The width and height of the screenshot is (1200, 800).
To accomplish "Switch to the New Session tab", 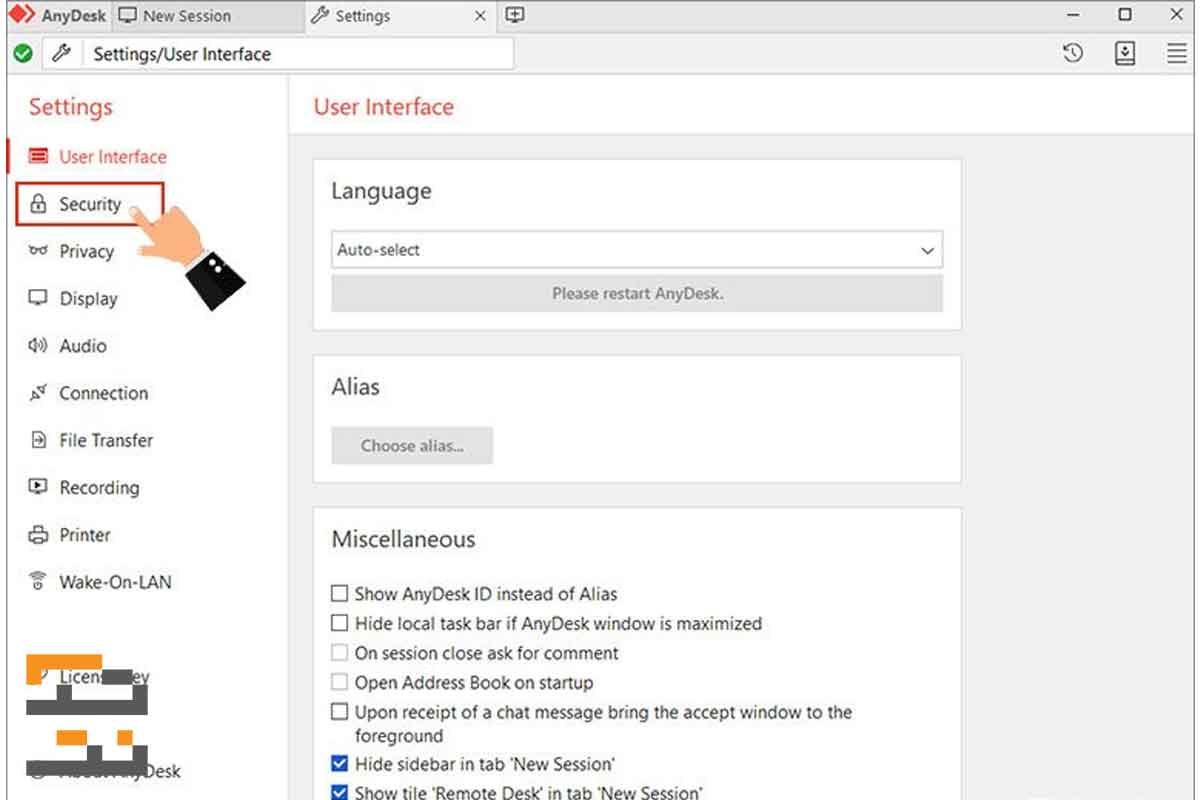I will pyautogui.click(x=186, y=16).
